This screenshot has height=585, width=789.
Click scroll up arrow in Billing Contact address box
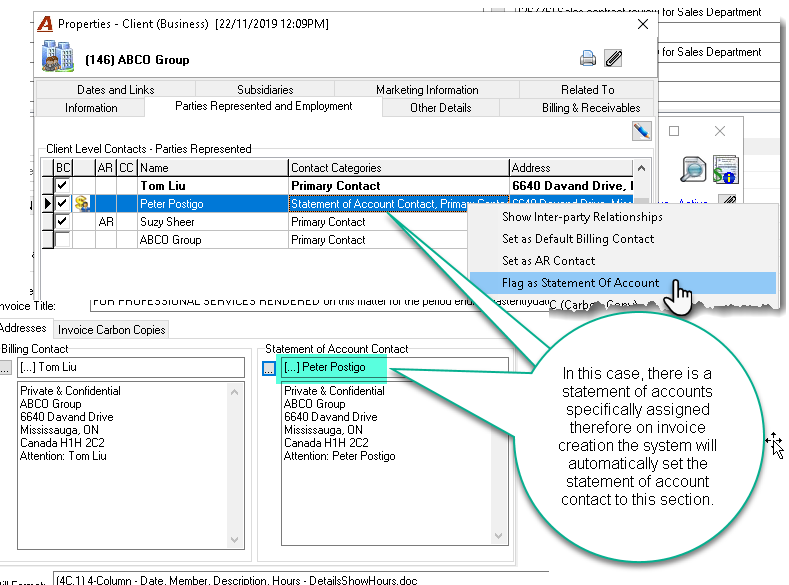coord(234,391)
